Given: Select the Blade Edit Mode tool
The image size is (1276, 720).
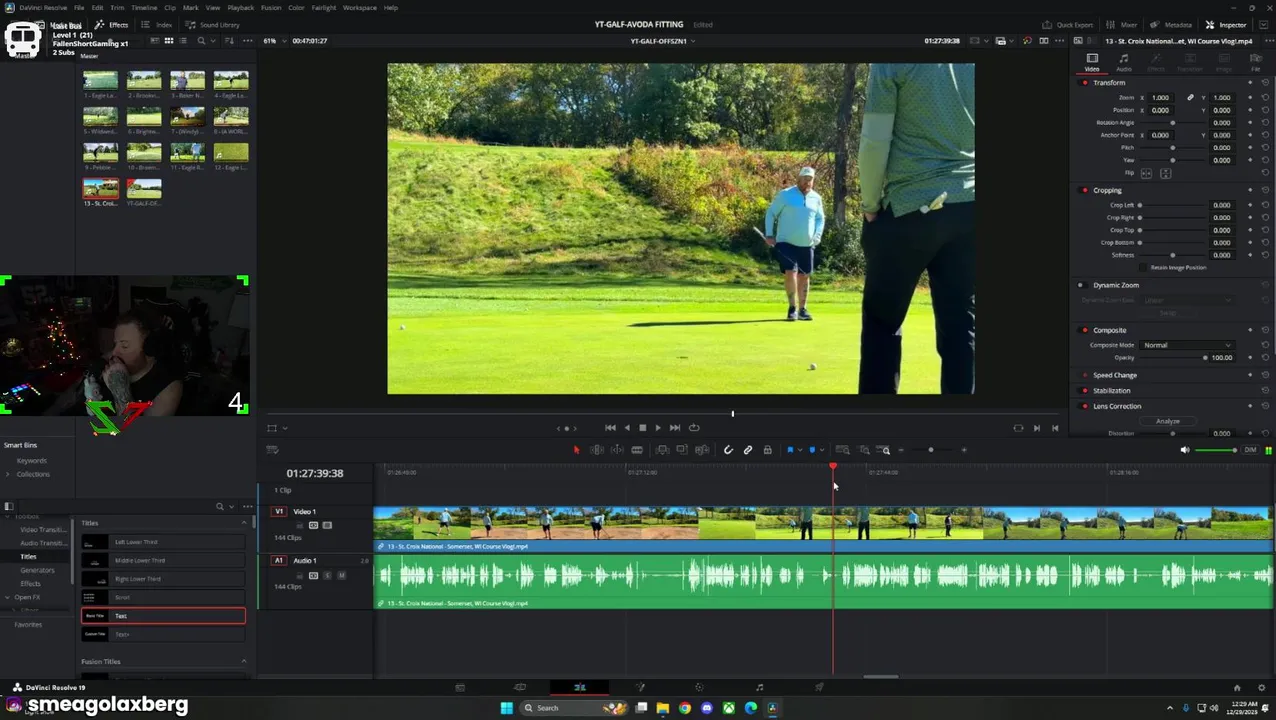Looking at the screenshot, I should (x=637, y=450).
